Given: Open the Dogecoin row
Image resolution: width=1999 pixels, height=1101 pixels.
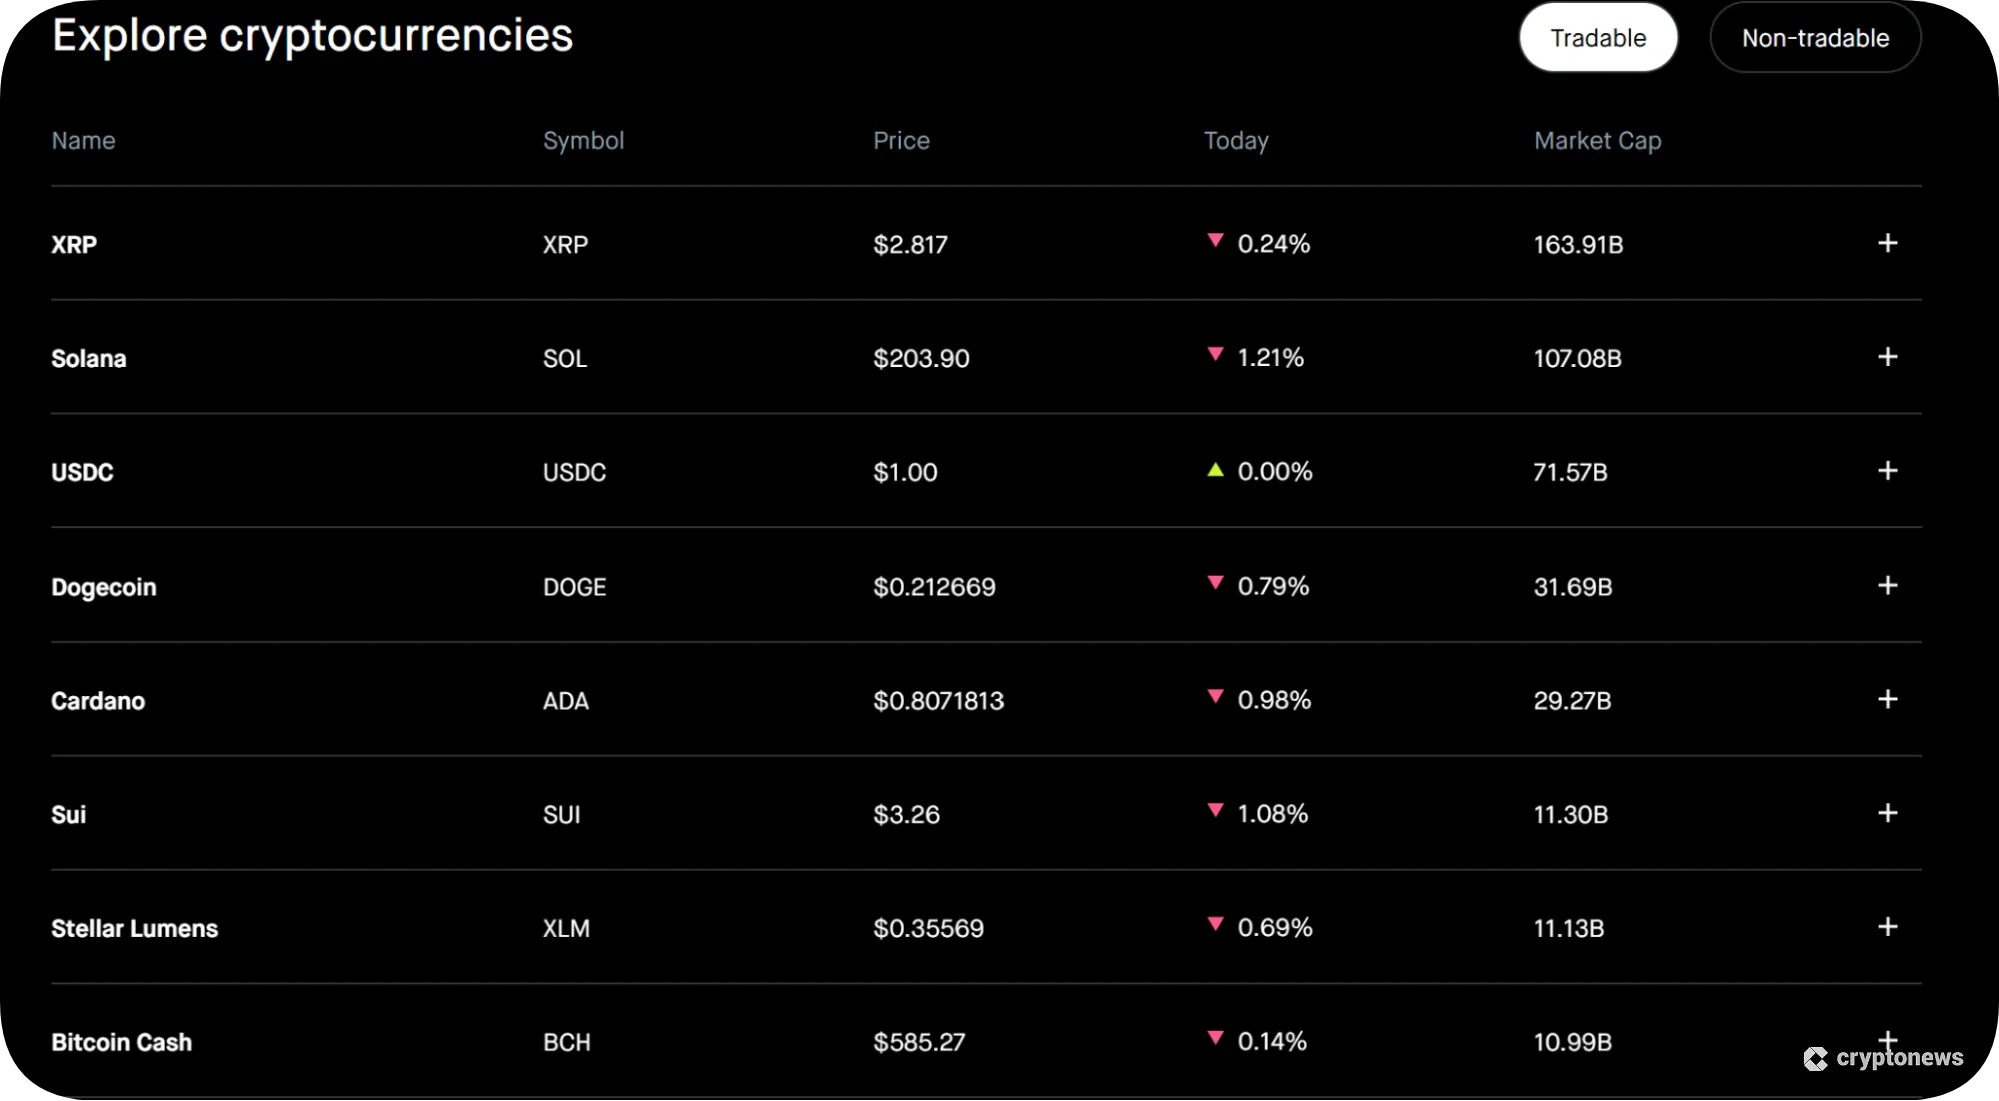Looking at the screenshot, I should [x=103, y=587].
